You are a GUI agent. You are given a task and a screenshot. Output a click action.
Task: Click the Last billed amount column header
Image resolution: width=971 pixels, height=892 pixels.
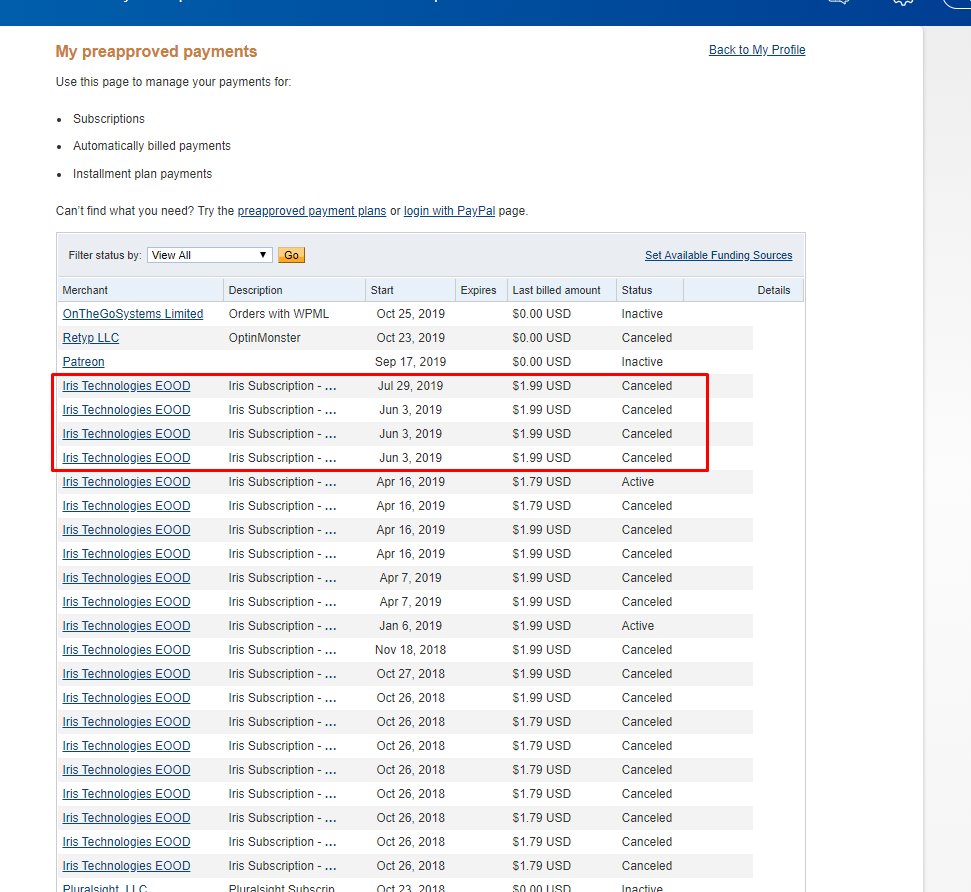click(x=556, y=291)
